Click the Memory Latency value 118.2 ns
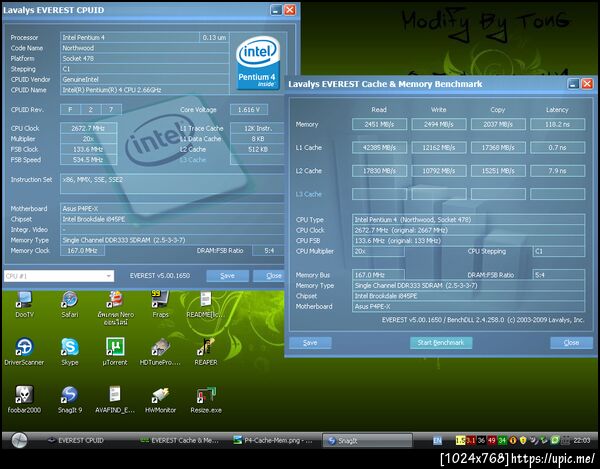This screenshot has height=469, width=600. 558,124
